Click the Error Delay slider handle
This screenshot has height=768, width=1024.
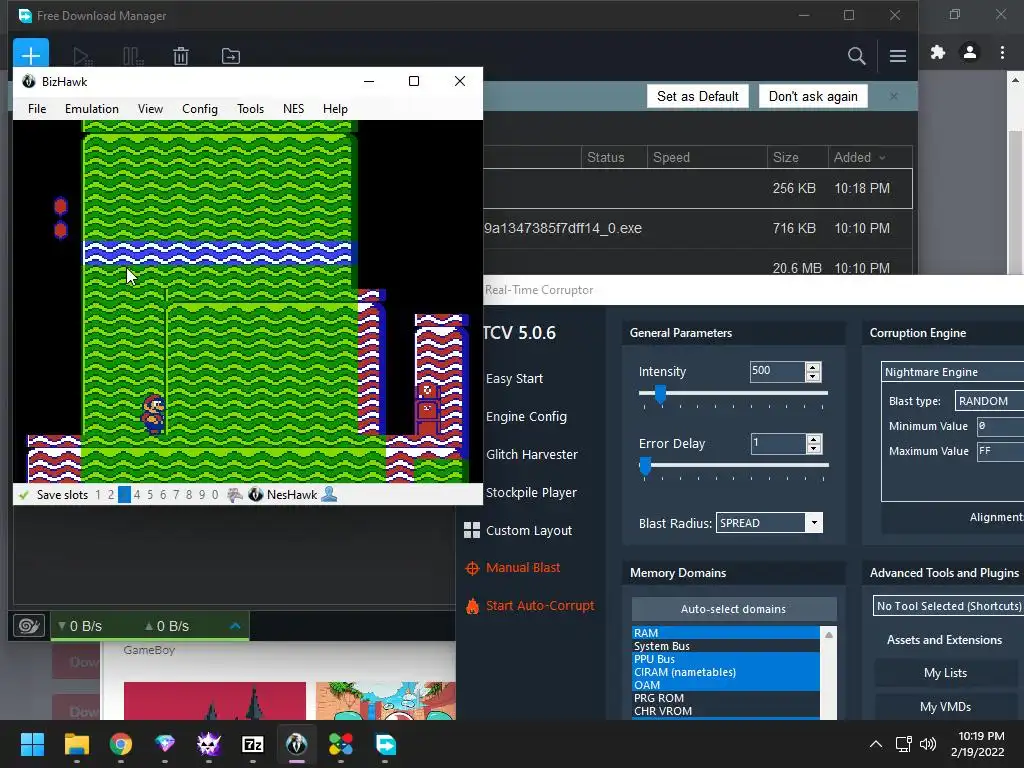[645, 466]
